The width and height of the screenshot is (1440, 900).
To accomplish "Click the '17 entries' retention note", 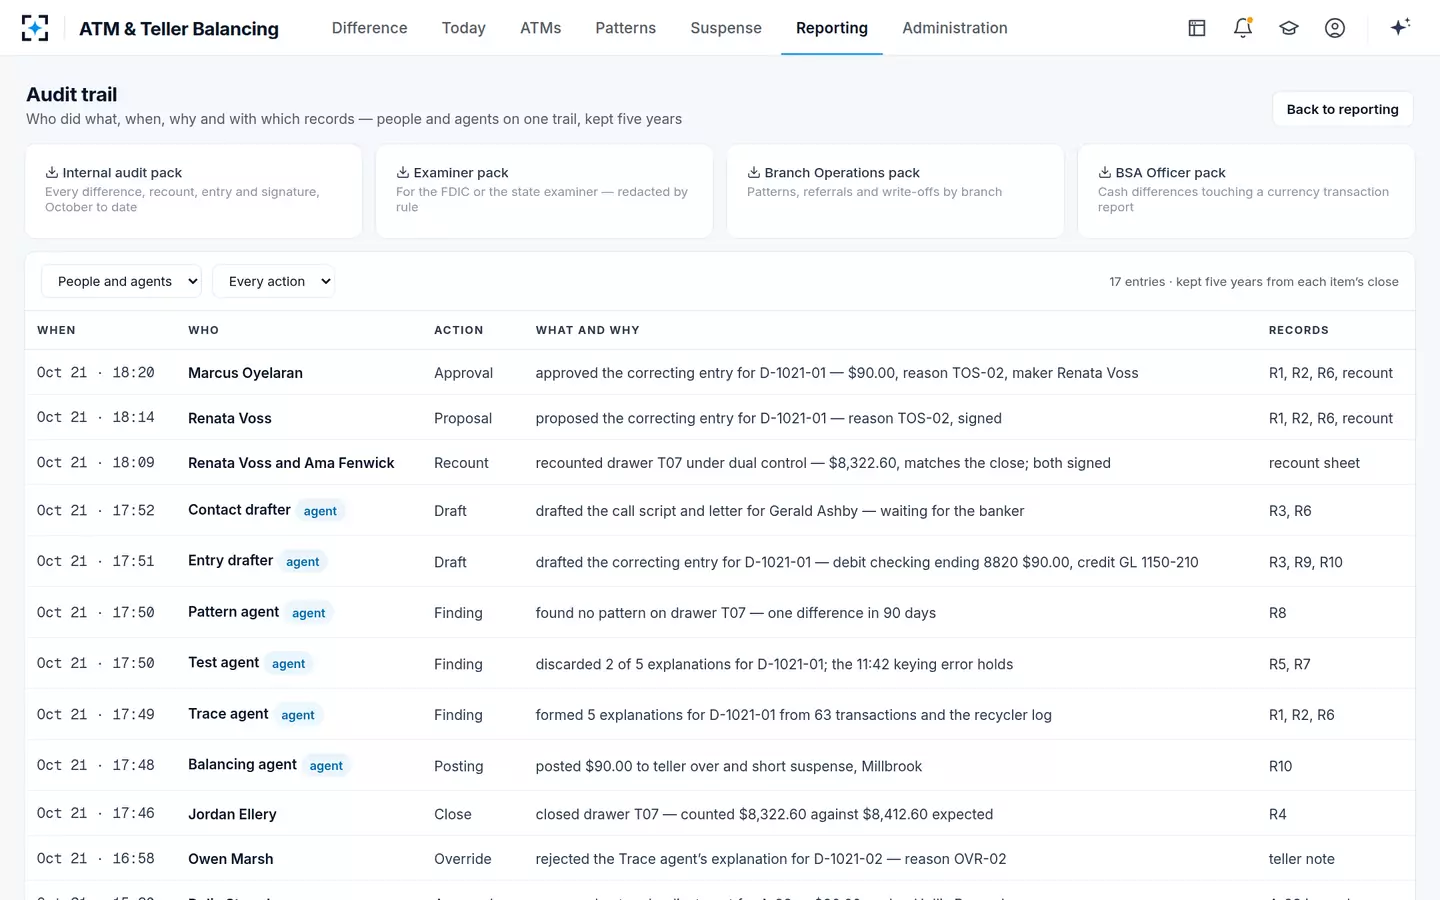I will click(x=1254, y=282).
